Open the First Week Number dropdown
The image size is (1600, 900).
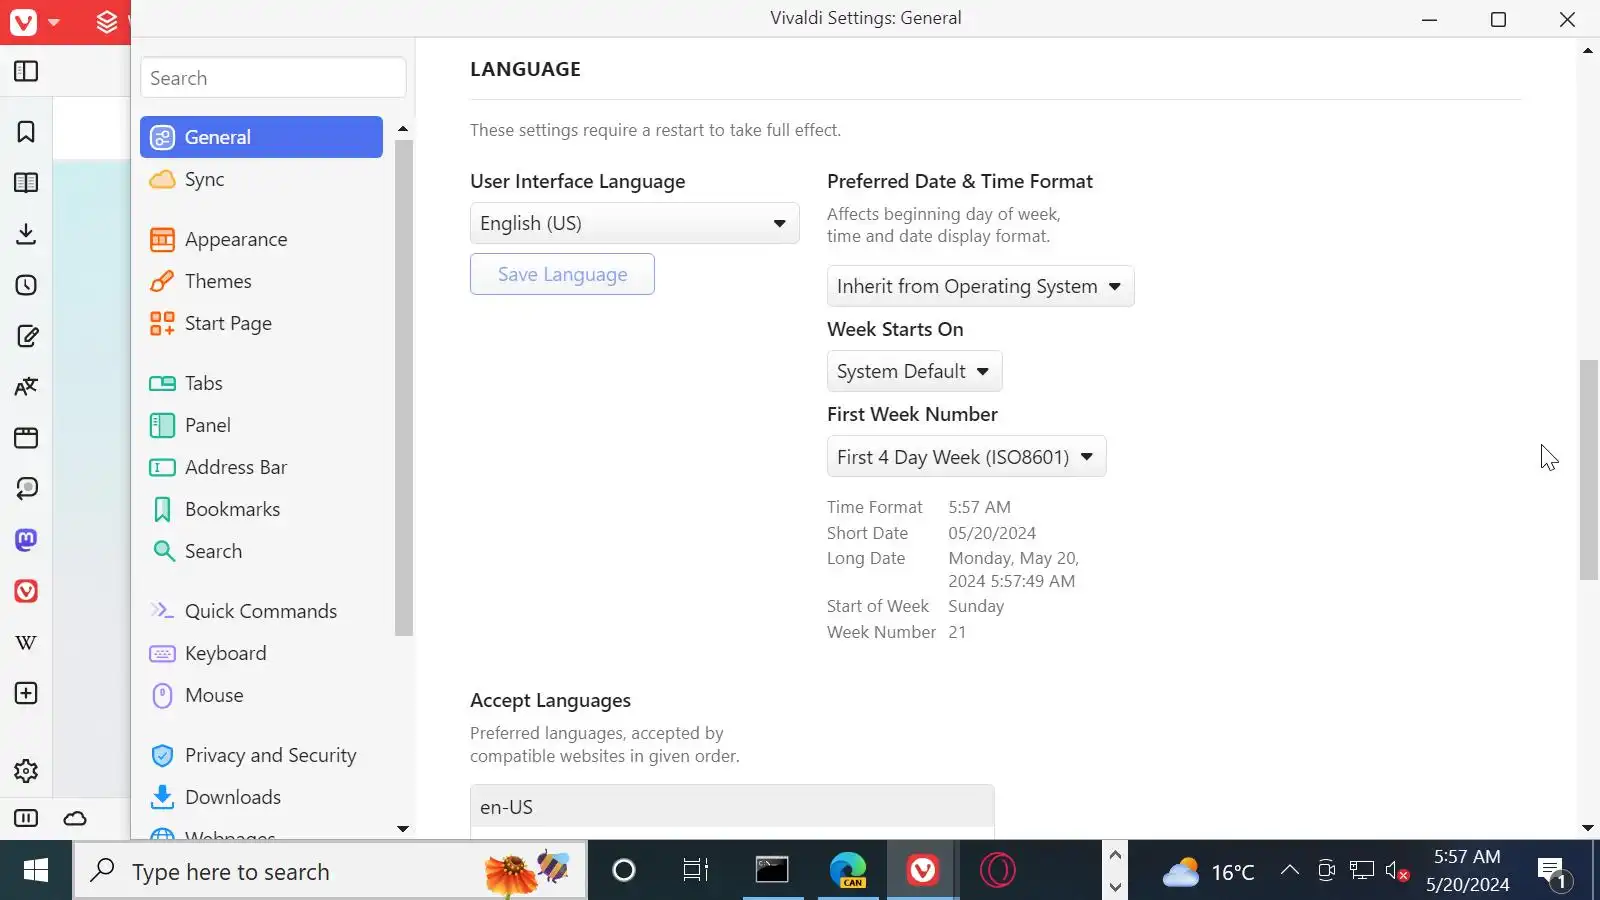(966, 457)
